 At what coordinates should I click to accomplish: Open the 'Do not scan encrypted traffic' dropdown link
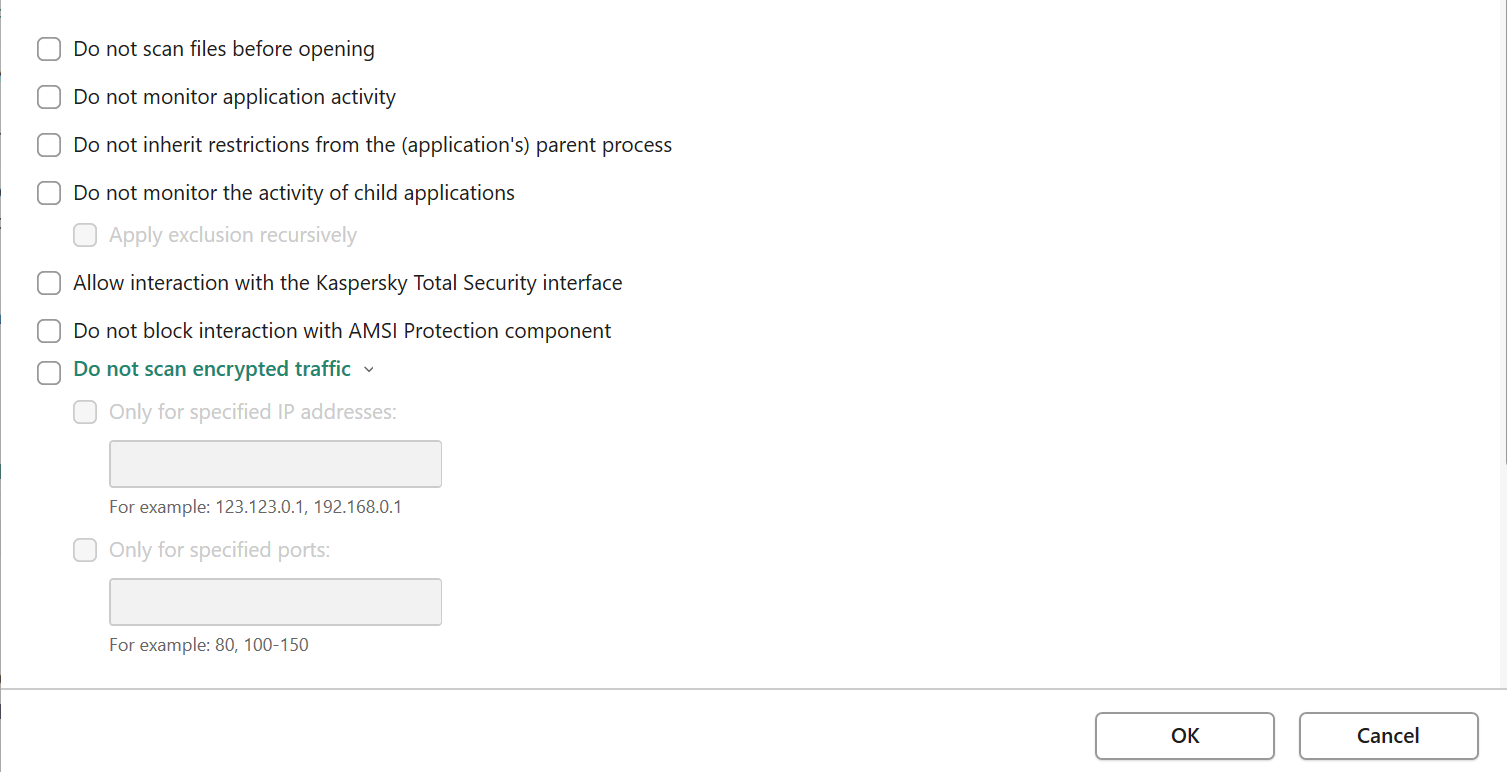212,369
